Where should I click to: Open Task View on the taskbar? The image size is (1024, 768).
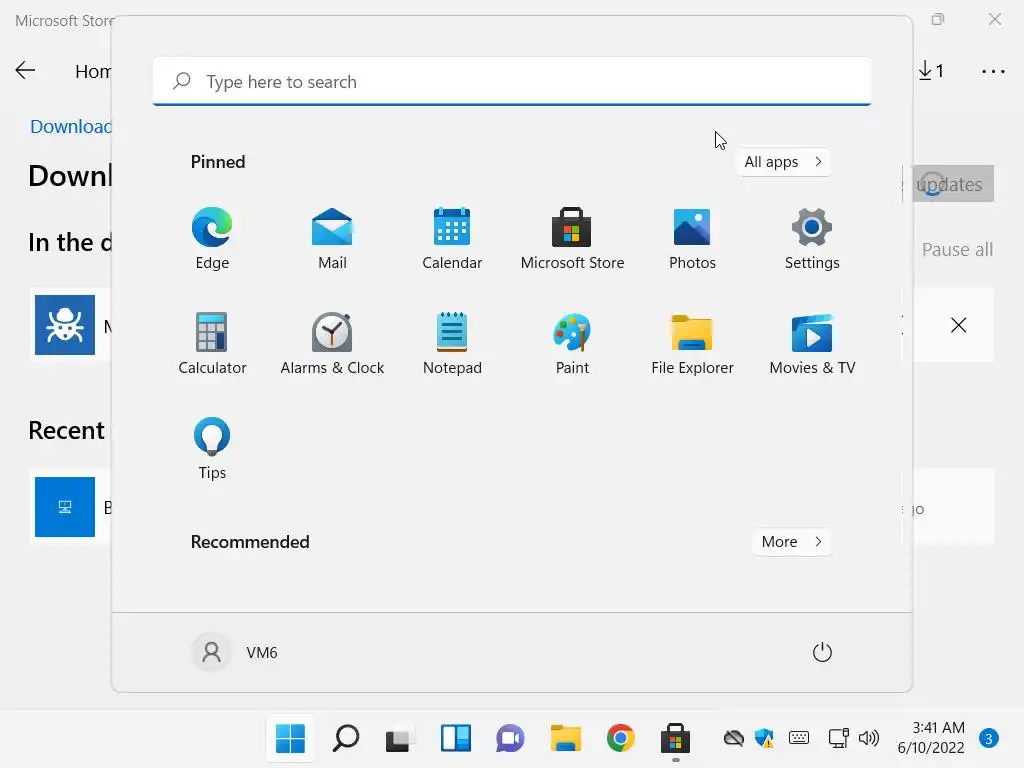400,739
